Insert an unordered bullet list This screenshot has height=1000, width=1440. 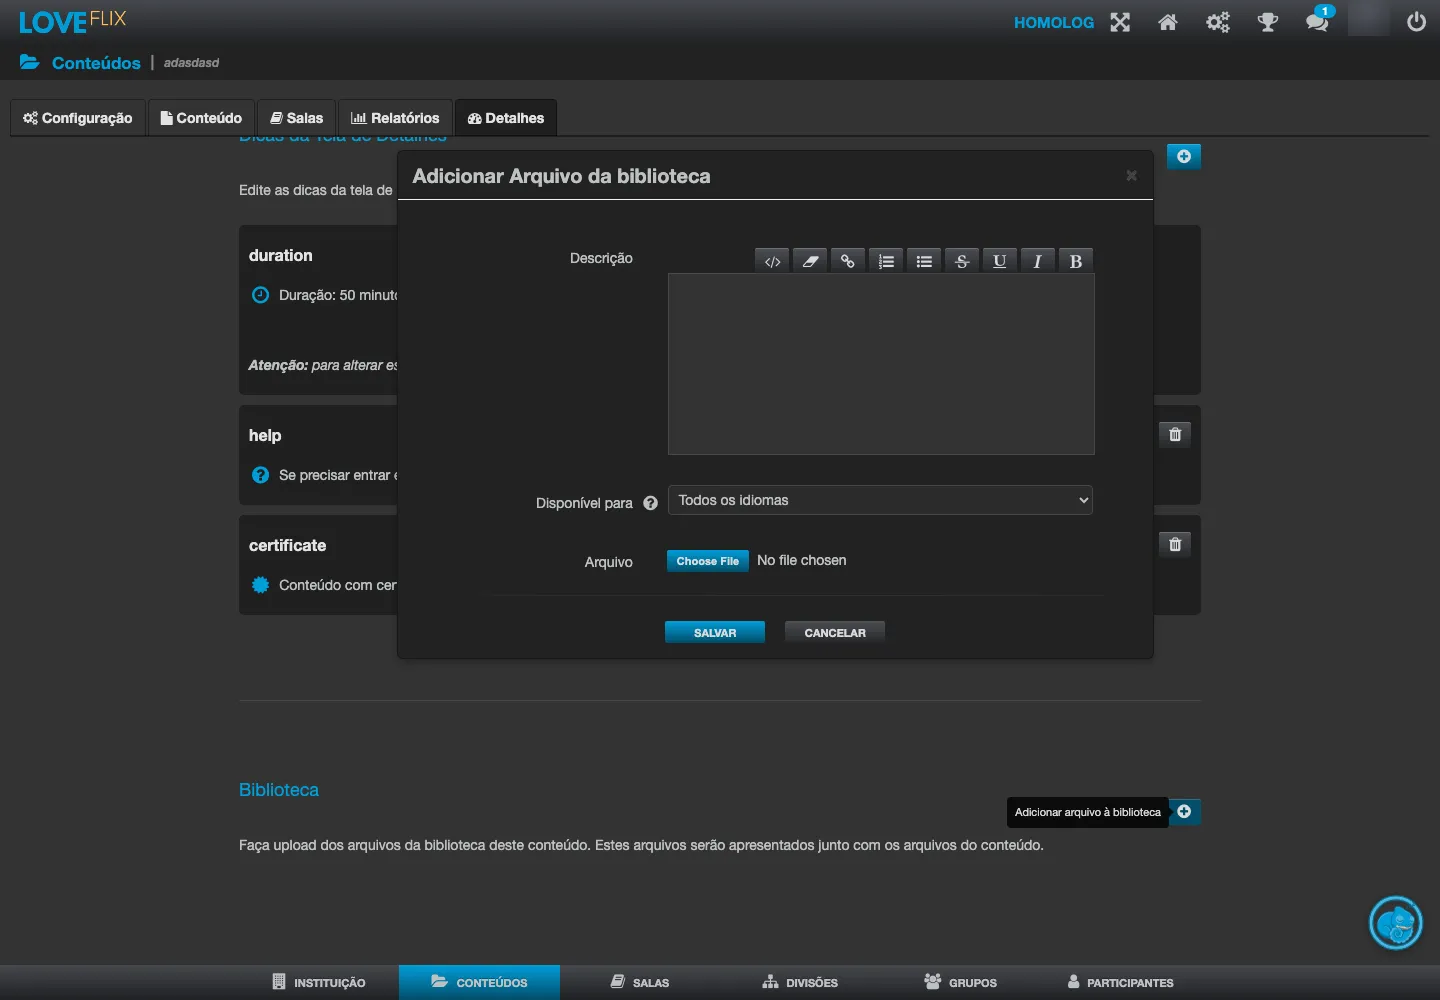pos(924,261)
